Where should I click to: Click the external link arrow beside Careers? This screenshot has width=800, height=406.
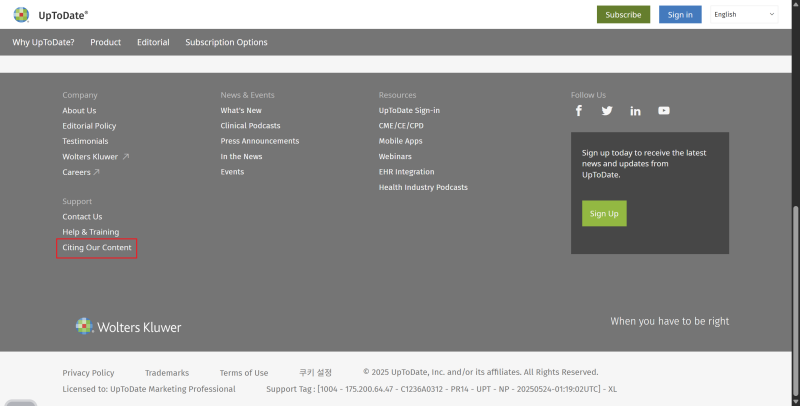coord(96,172)
